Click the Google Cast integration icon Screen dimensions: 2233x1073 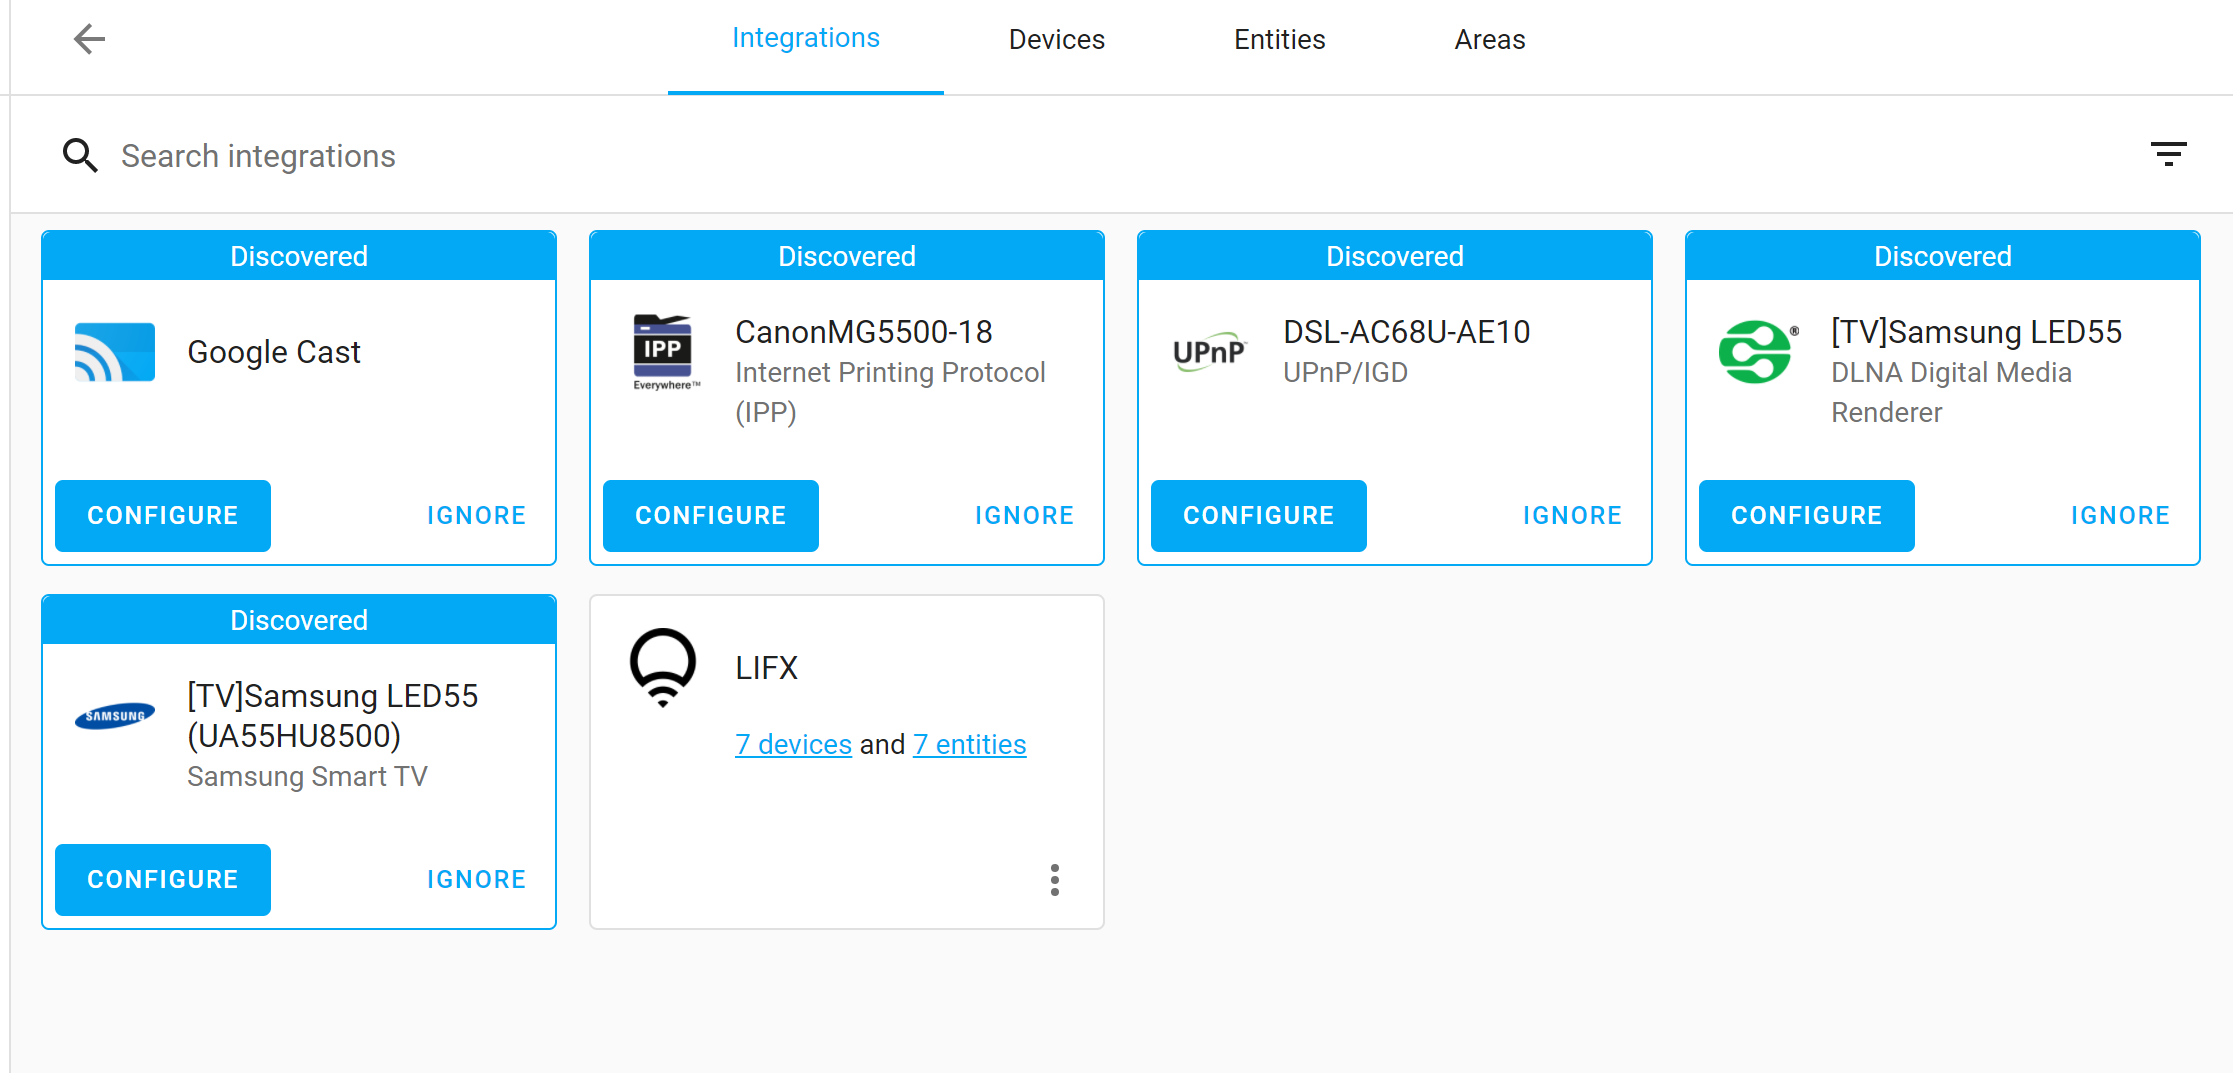coord(114,352)
